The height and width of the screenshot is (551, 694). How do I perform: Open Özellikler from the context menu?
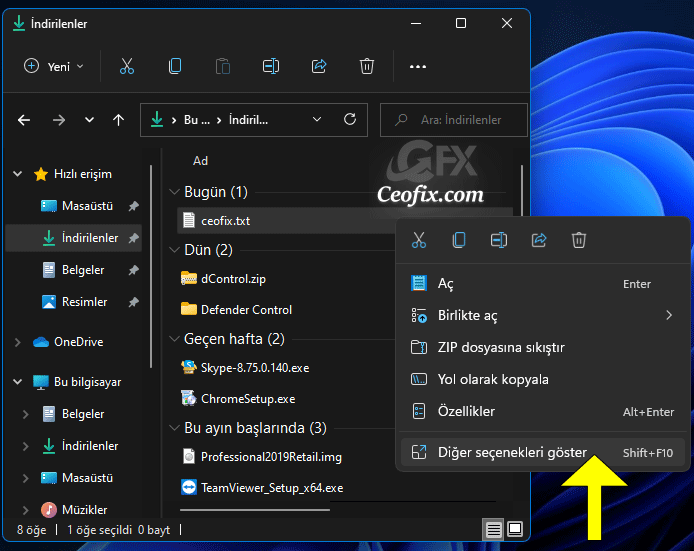click(x=543, y=411)
